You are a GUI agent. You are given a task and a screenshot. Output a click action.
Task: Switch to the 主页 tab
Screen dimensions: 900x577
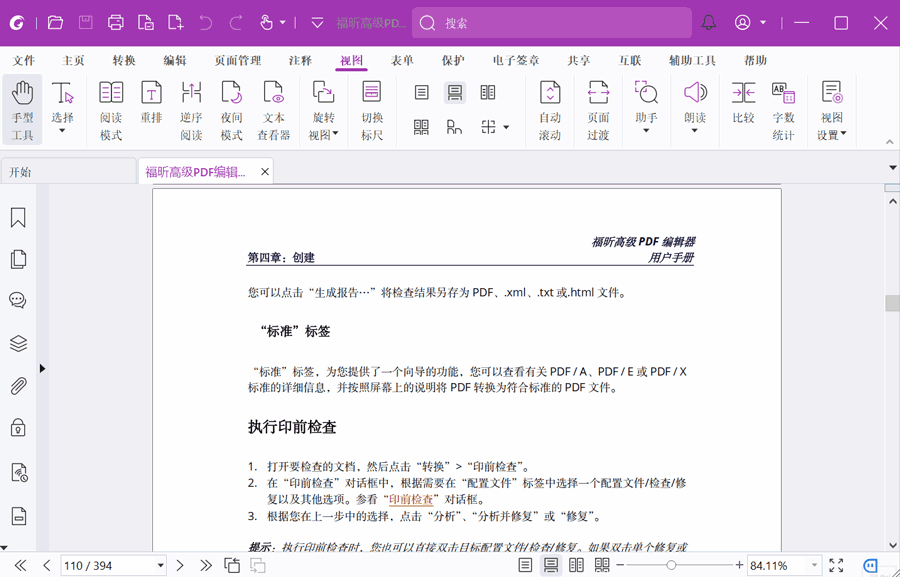click(73, 60)
